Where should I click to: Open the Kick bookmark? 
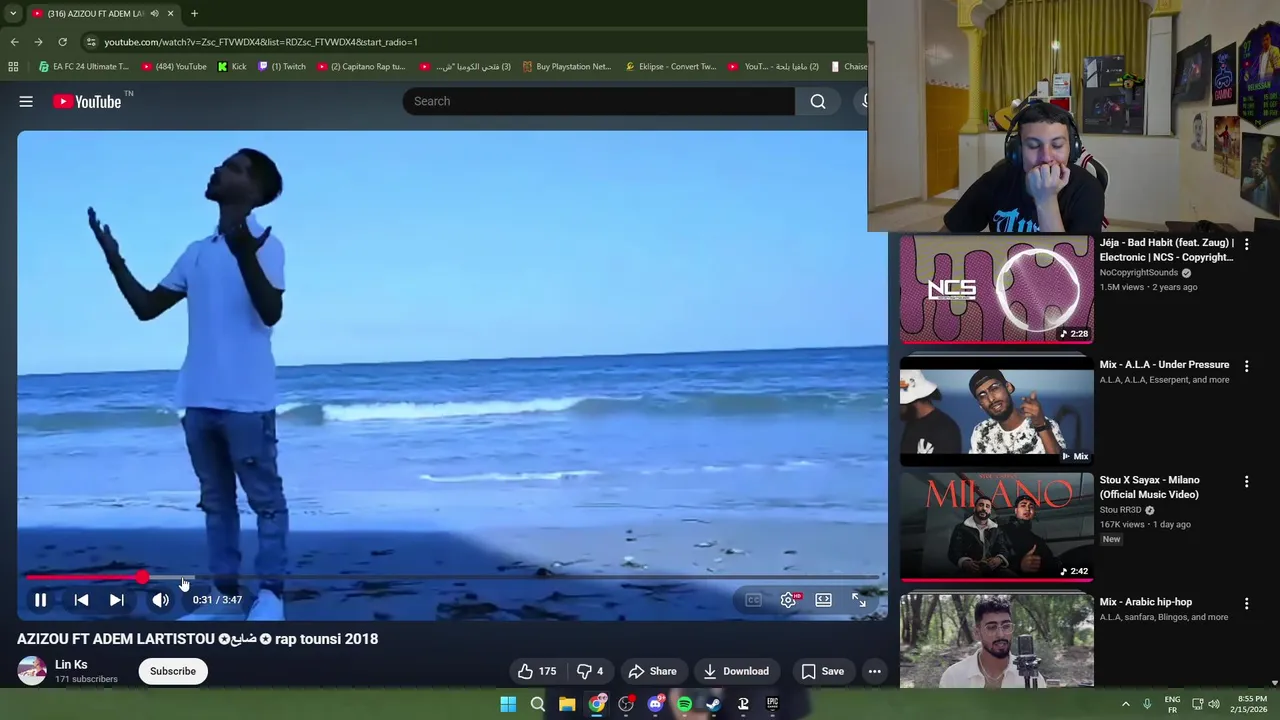[231, 67]
